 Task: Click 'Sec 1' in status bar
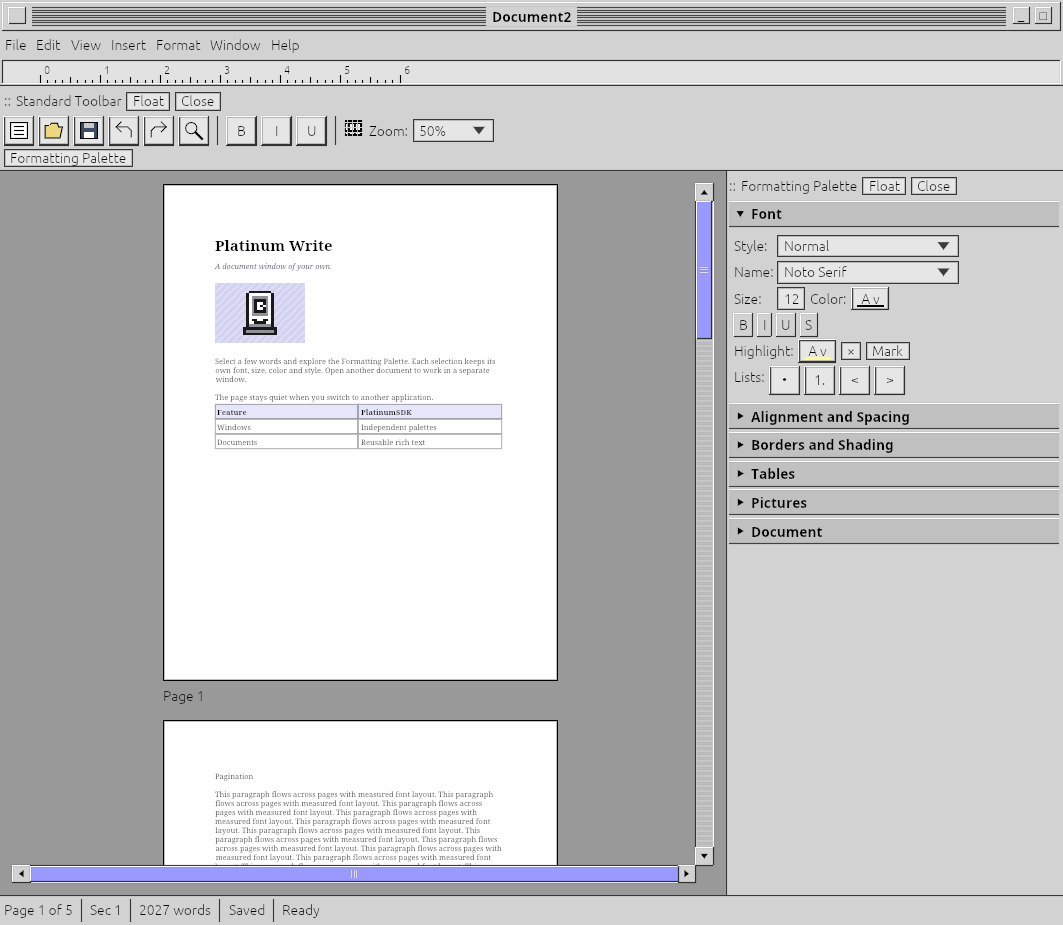105,910
